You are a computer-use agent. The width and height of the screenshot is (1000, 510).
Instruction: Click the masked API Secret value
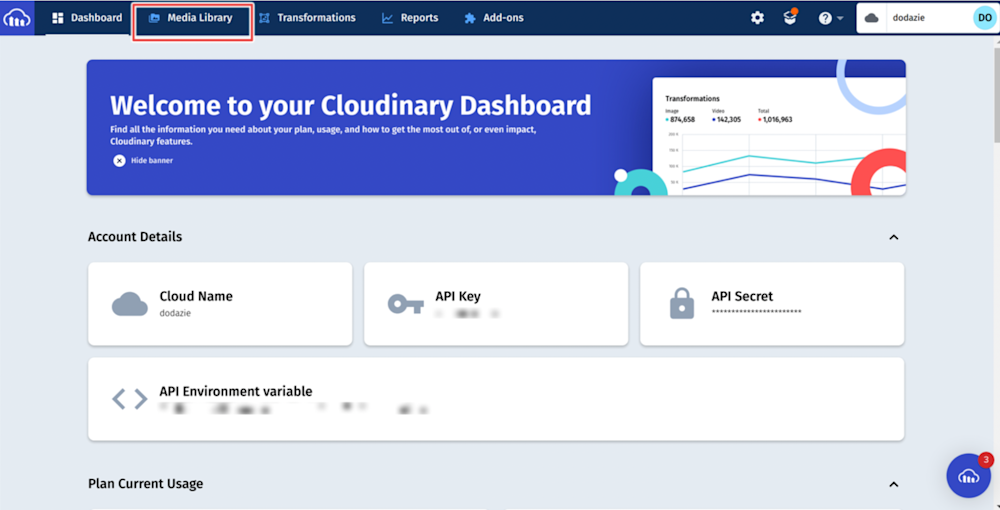tap(756, 311)
